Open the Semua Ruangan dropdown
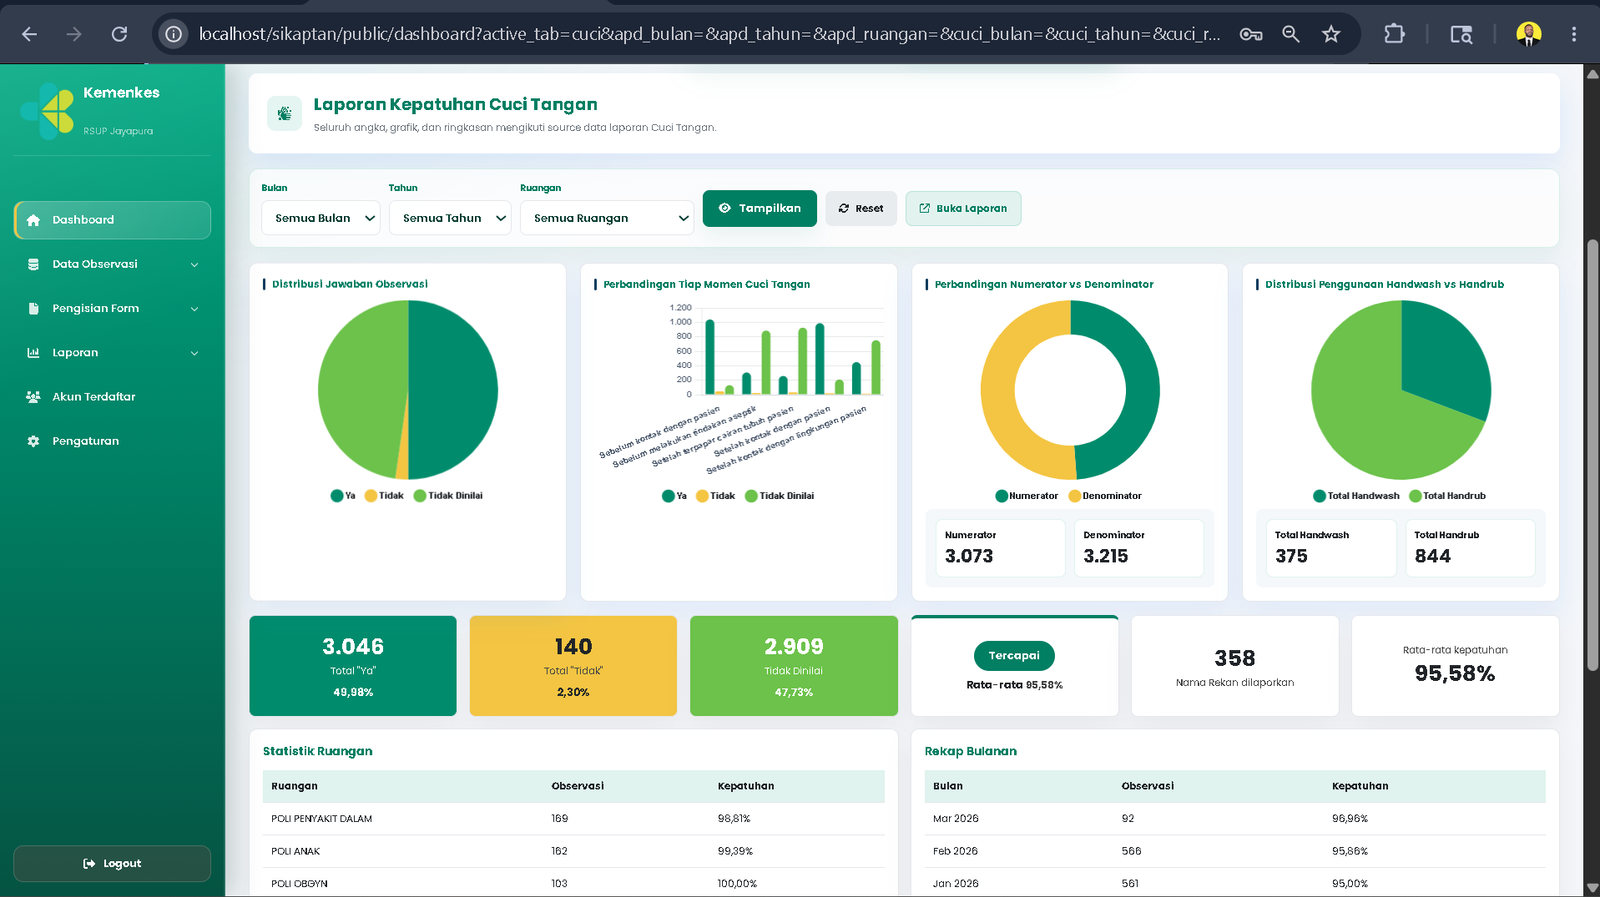This screenshot has width=1600, height=897. 607,218
